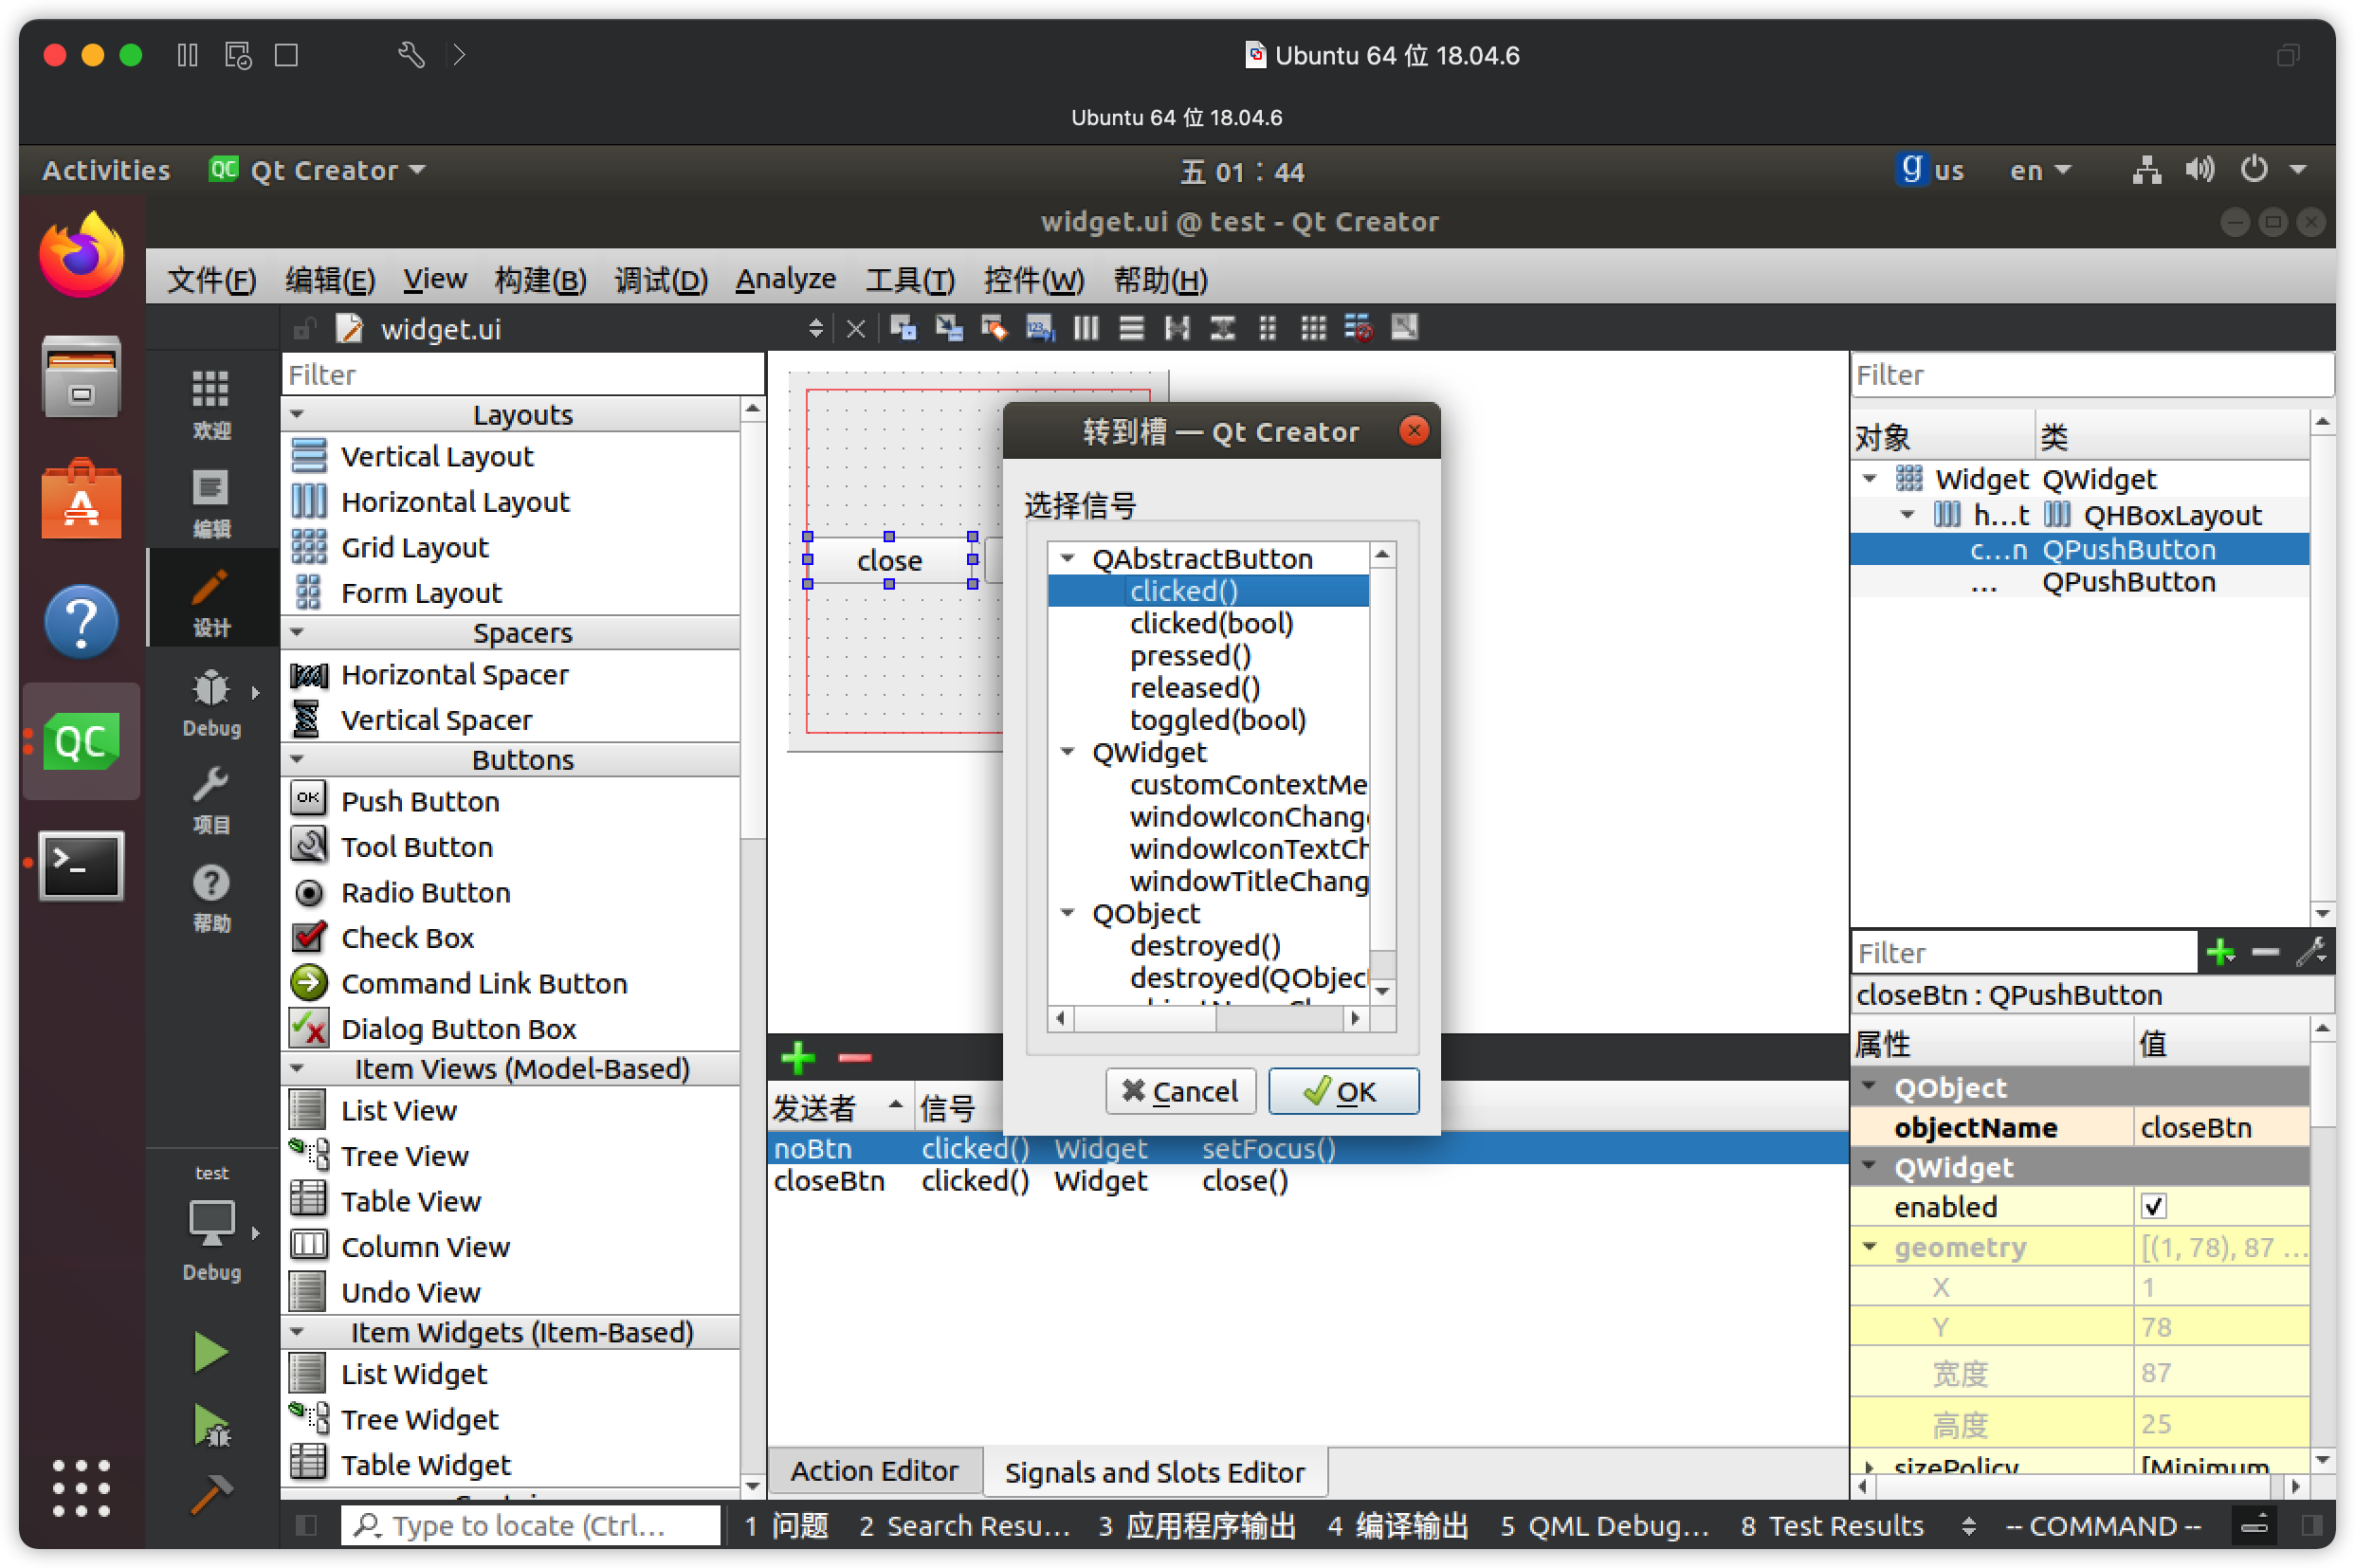Collapse the QAbstractButton signal group
This screenshot has height=1568, width=2355.
1068,558
